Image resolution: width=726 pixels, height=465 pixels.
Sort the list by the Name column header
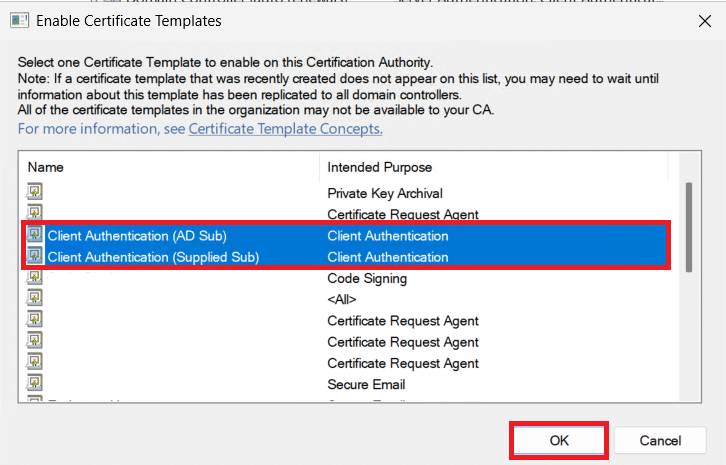46,167
